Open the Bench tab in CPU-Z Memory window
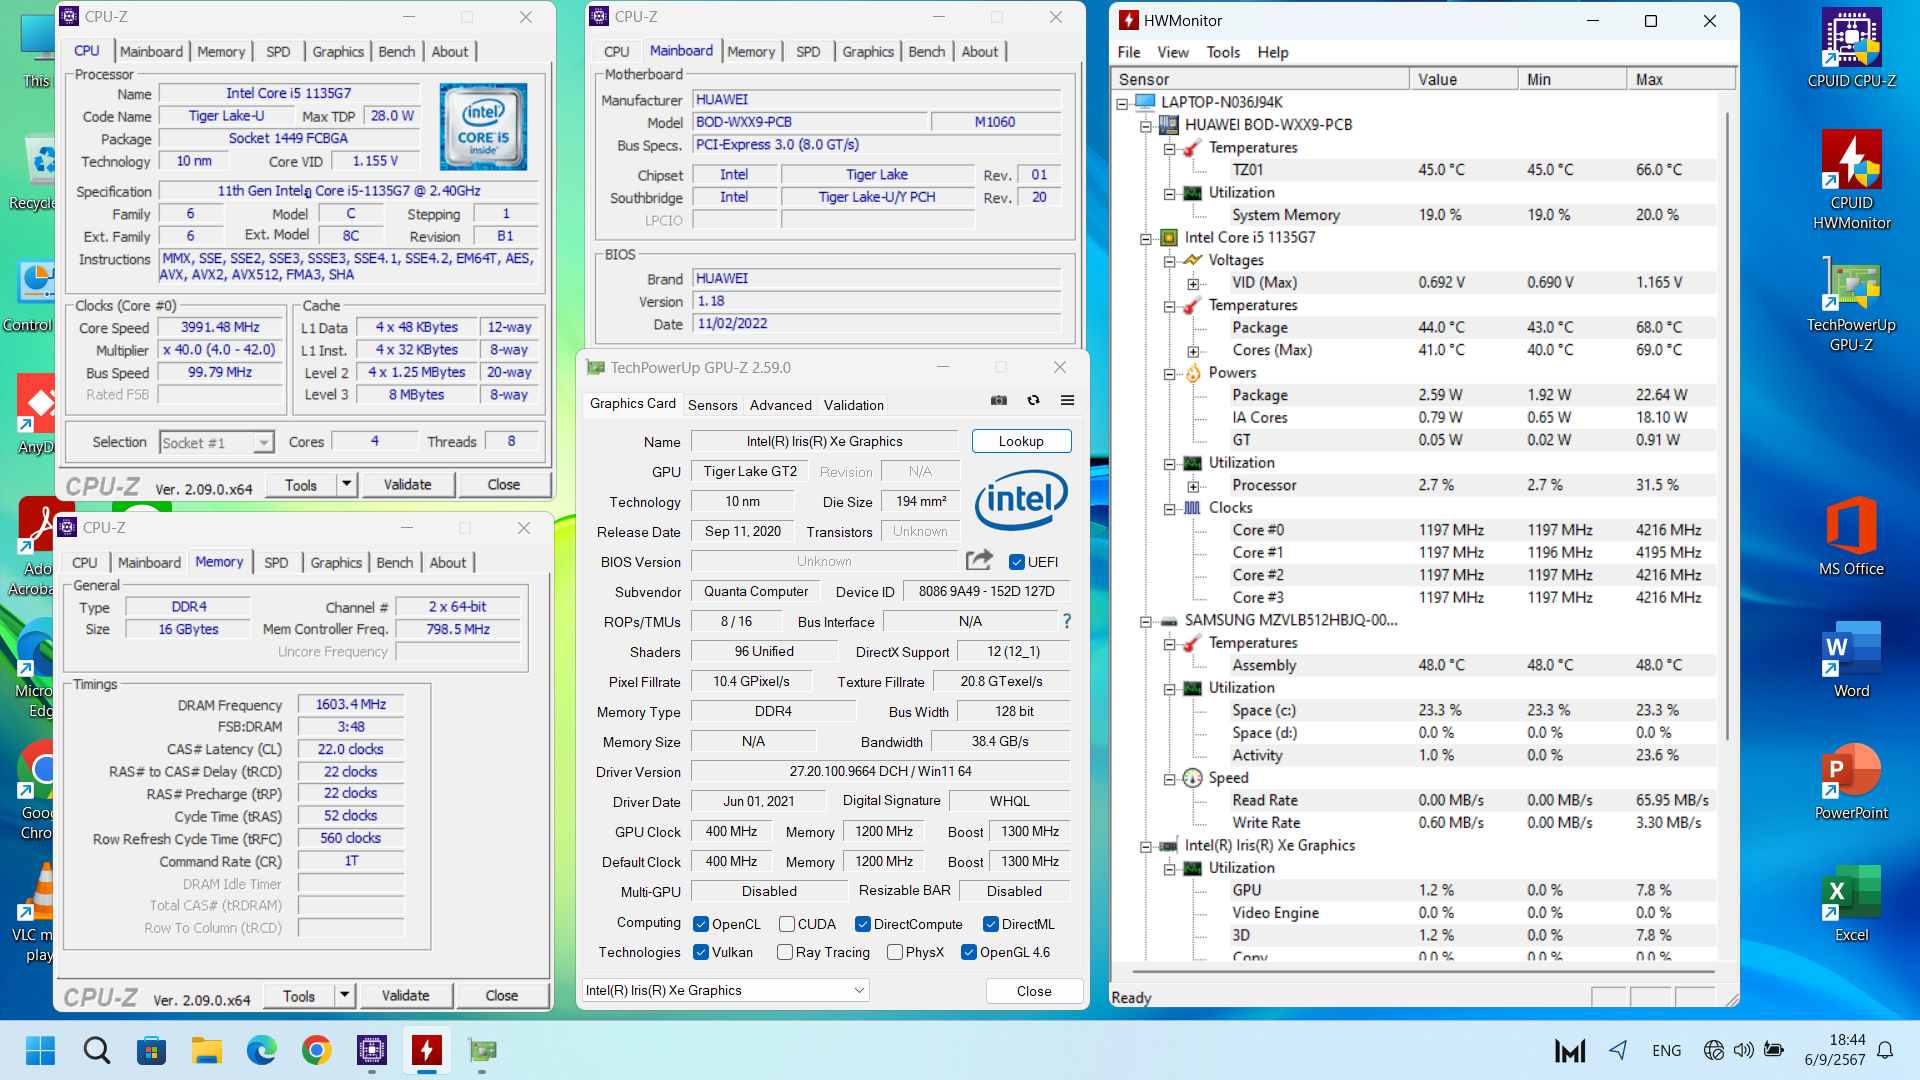The width and height of the screenshot is (1920, 1080). point(395,563)
